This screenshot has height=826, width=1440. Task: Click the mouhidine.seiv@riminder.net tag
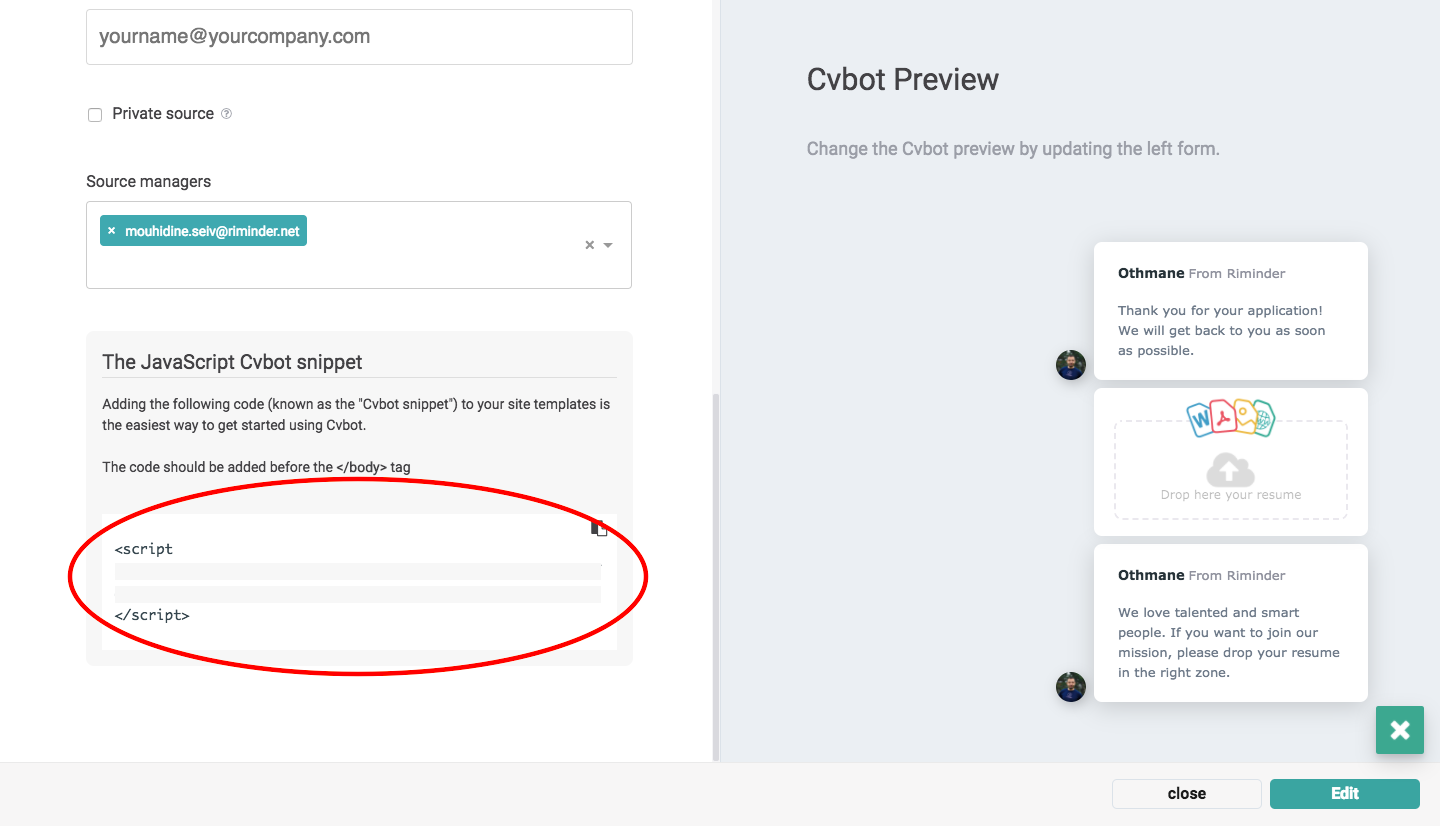pyautogui.click(x=204, y=231)
